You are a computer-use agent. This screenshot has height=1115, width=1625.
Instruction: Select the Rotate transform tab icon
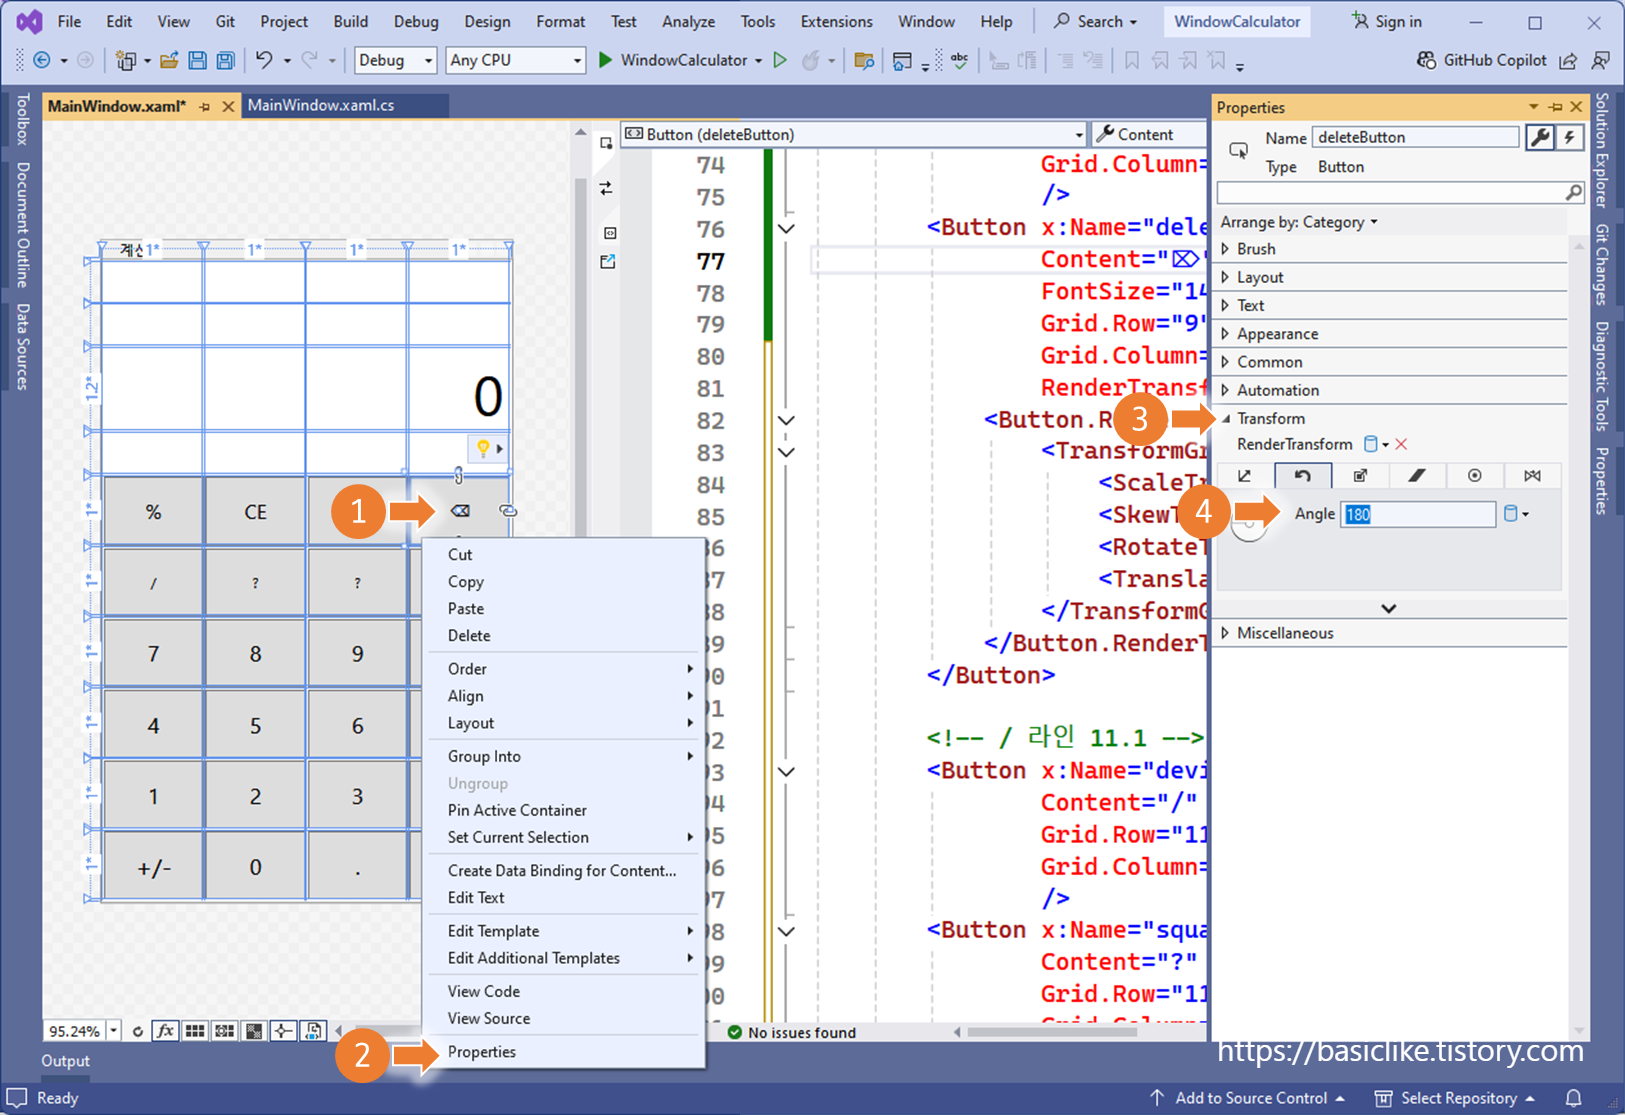coord(1302,476)
